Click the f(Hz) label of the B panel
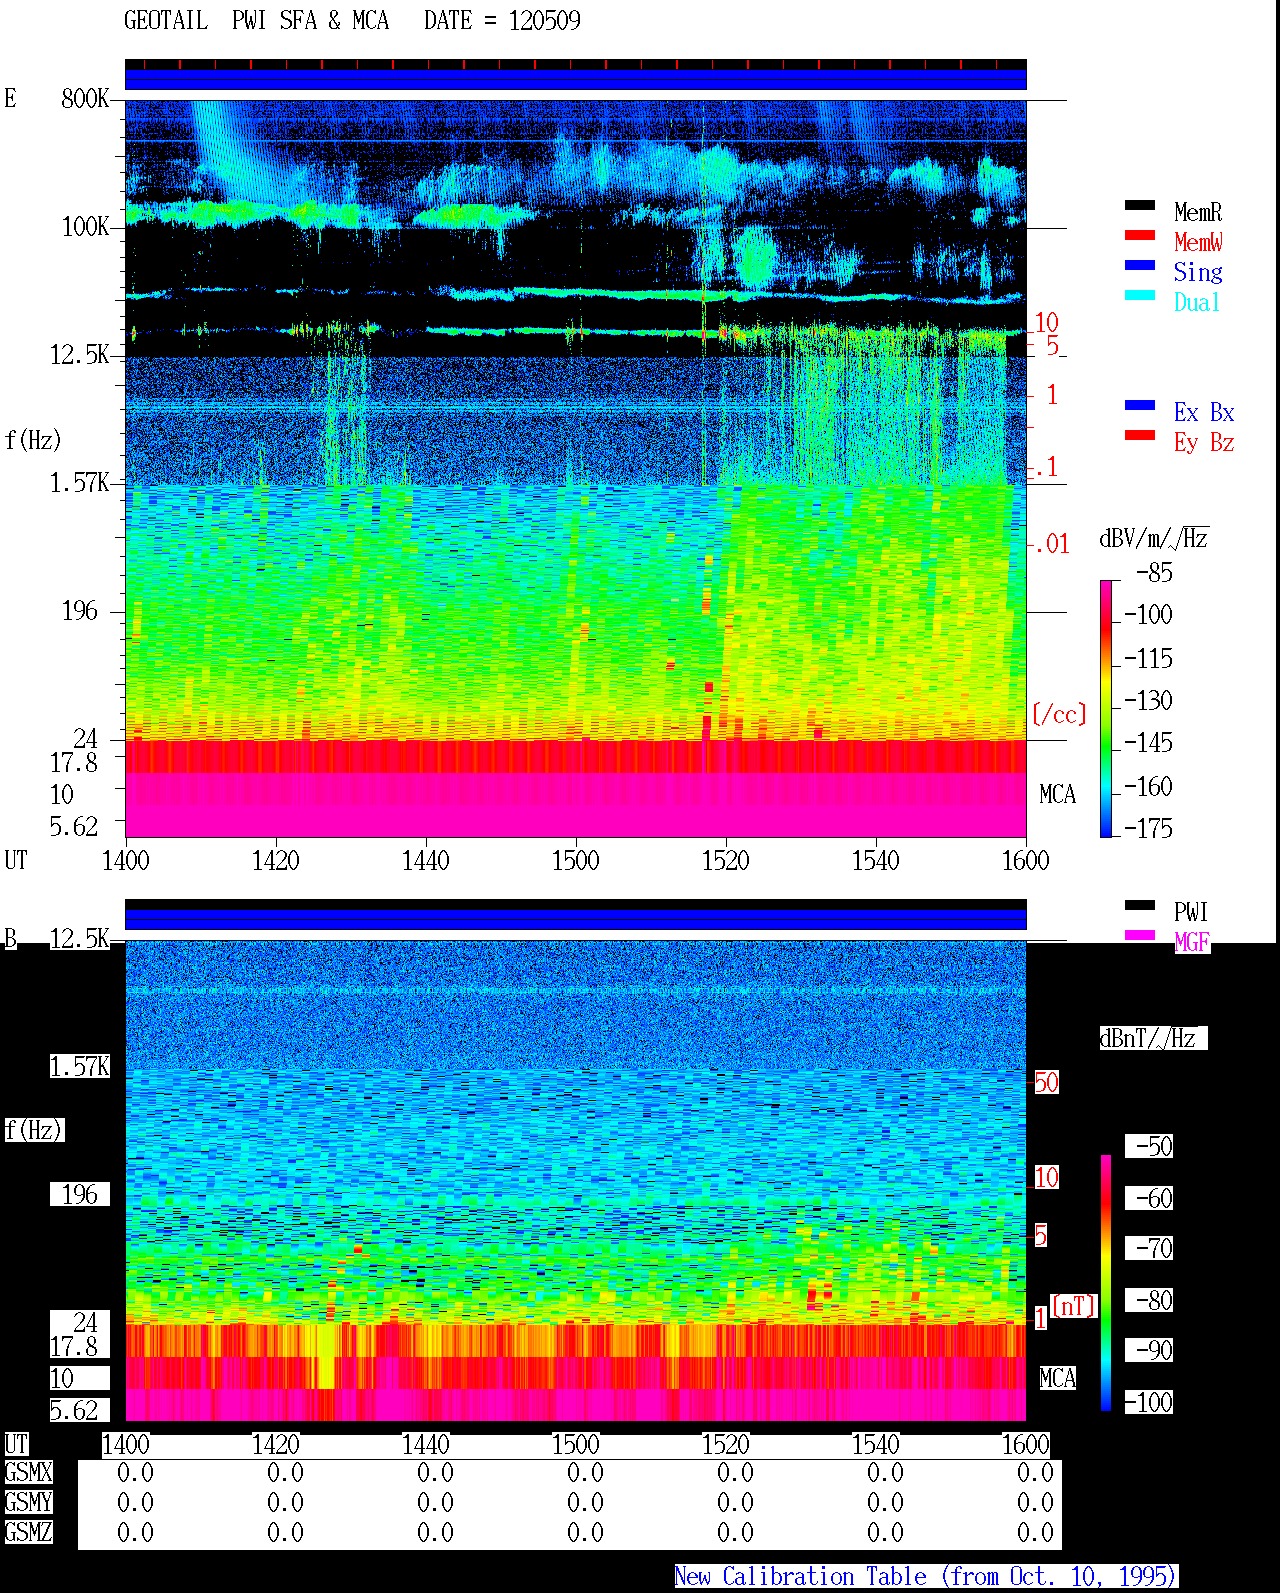Viewport: 1280px width, 1593px height. [x=33, y=1131]
